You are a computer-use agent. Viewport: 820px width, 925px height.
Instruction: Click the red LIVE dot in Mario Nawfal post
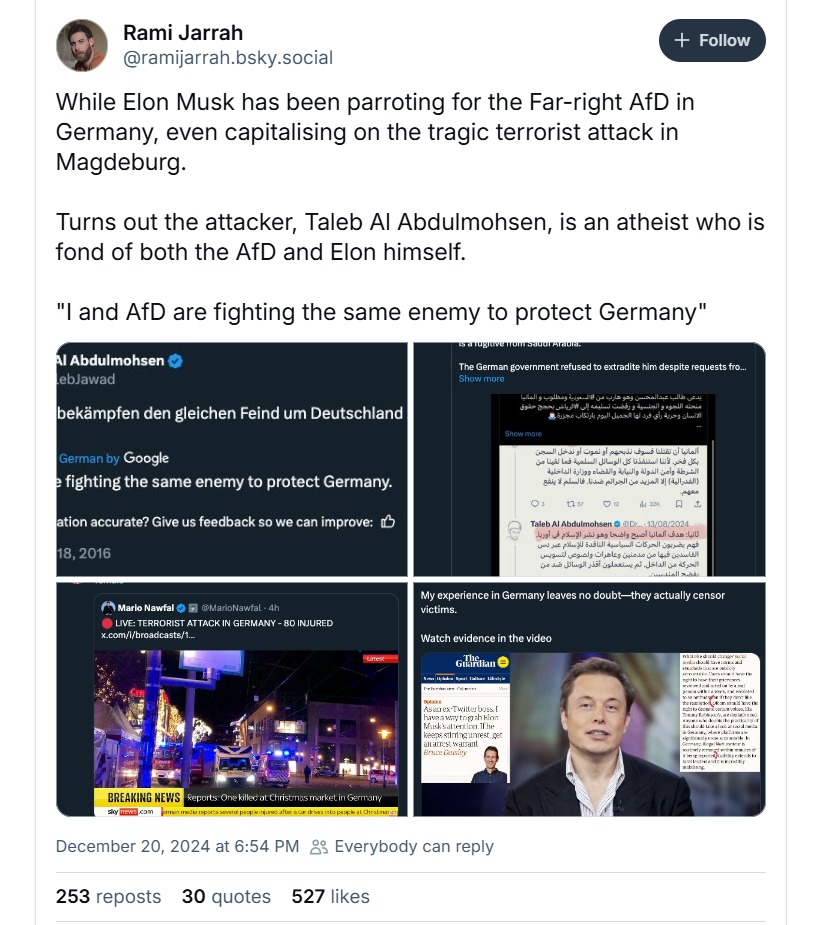click(x=106, y=623)
